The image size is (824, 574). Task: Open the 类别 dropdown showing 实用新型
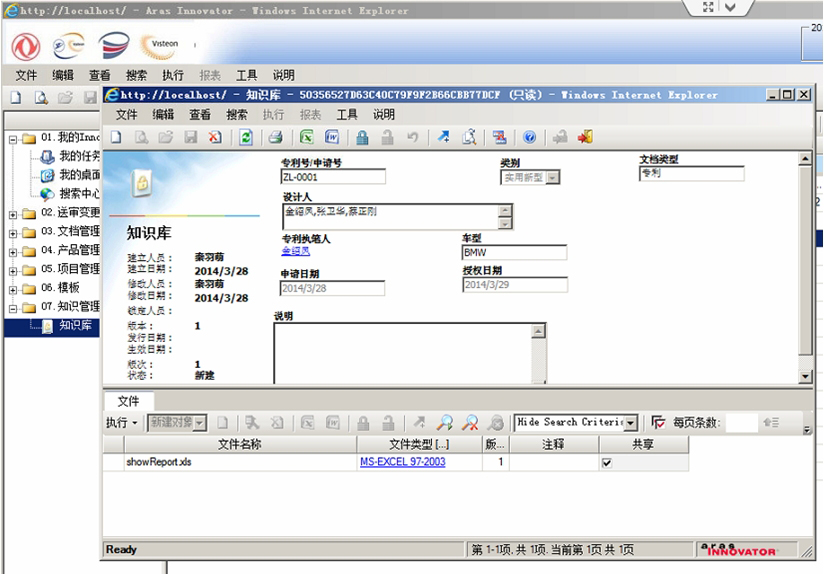(x=552, y=178)
